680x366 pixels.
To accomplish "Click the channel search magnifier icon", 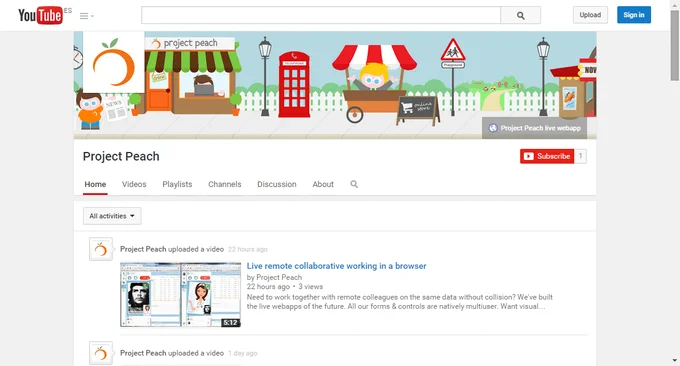I will click(354, 184).
